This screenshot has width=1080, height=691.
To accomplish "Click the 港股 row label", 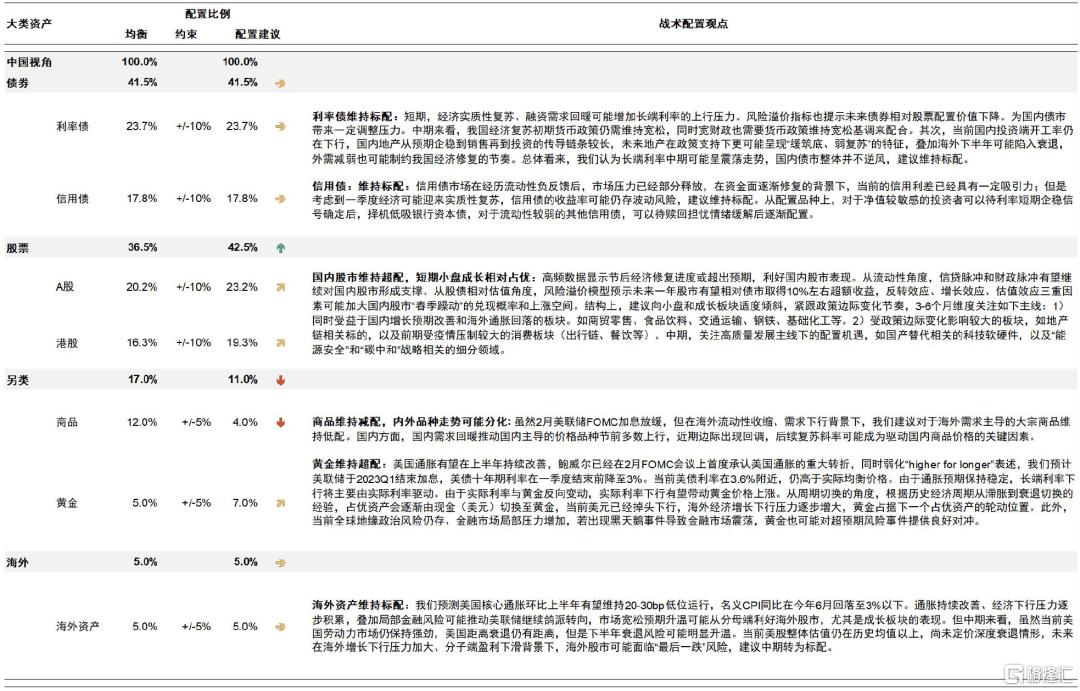I will click(67, 343).
